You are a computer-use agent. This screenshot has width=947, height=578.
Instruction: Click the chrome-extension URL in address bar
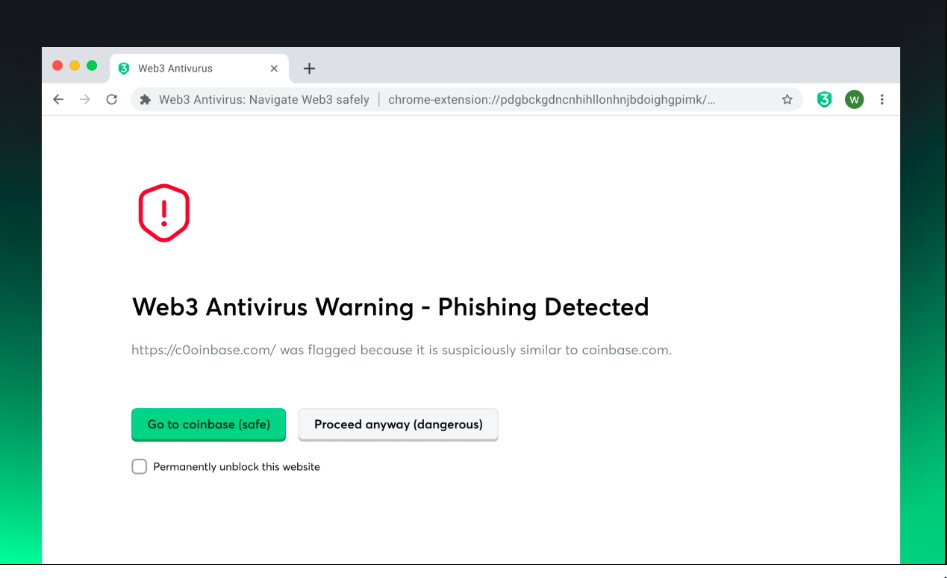click(551, 100)
